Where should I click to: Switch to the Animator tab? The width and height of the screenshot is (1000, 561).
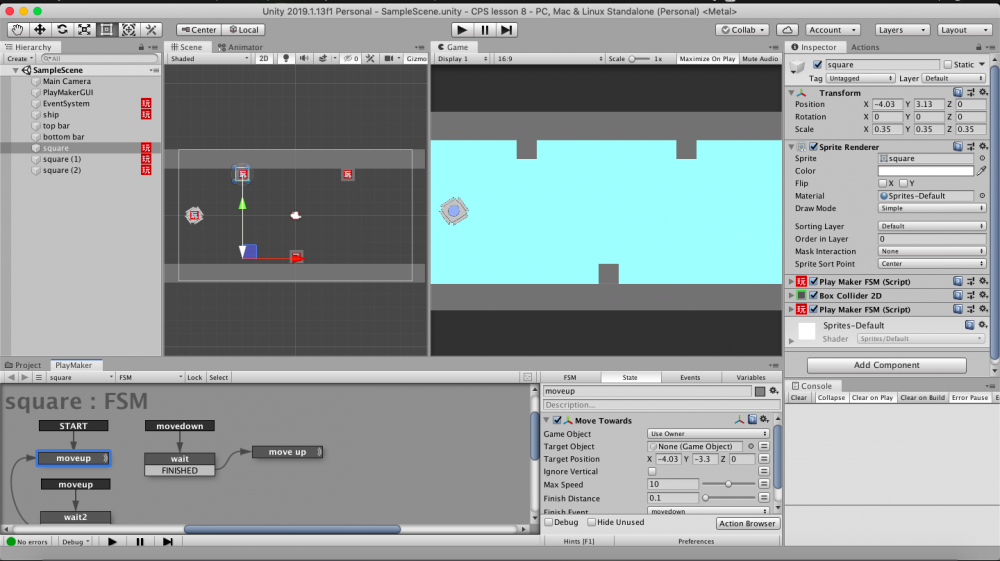[x=240, y=47]
